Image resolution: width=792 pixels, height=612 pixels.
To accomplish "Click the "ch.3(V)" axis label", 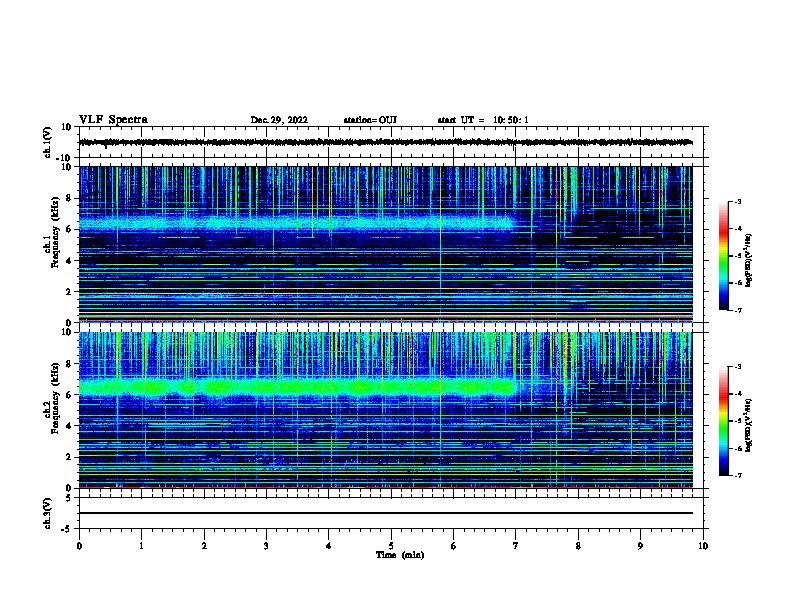I will click(47, 513).
